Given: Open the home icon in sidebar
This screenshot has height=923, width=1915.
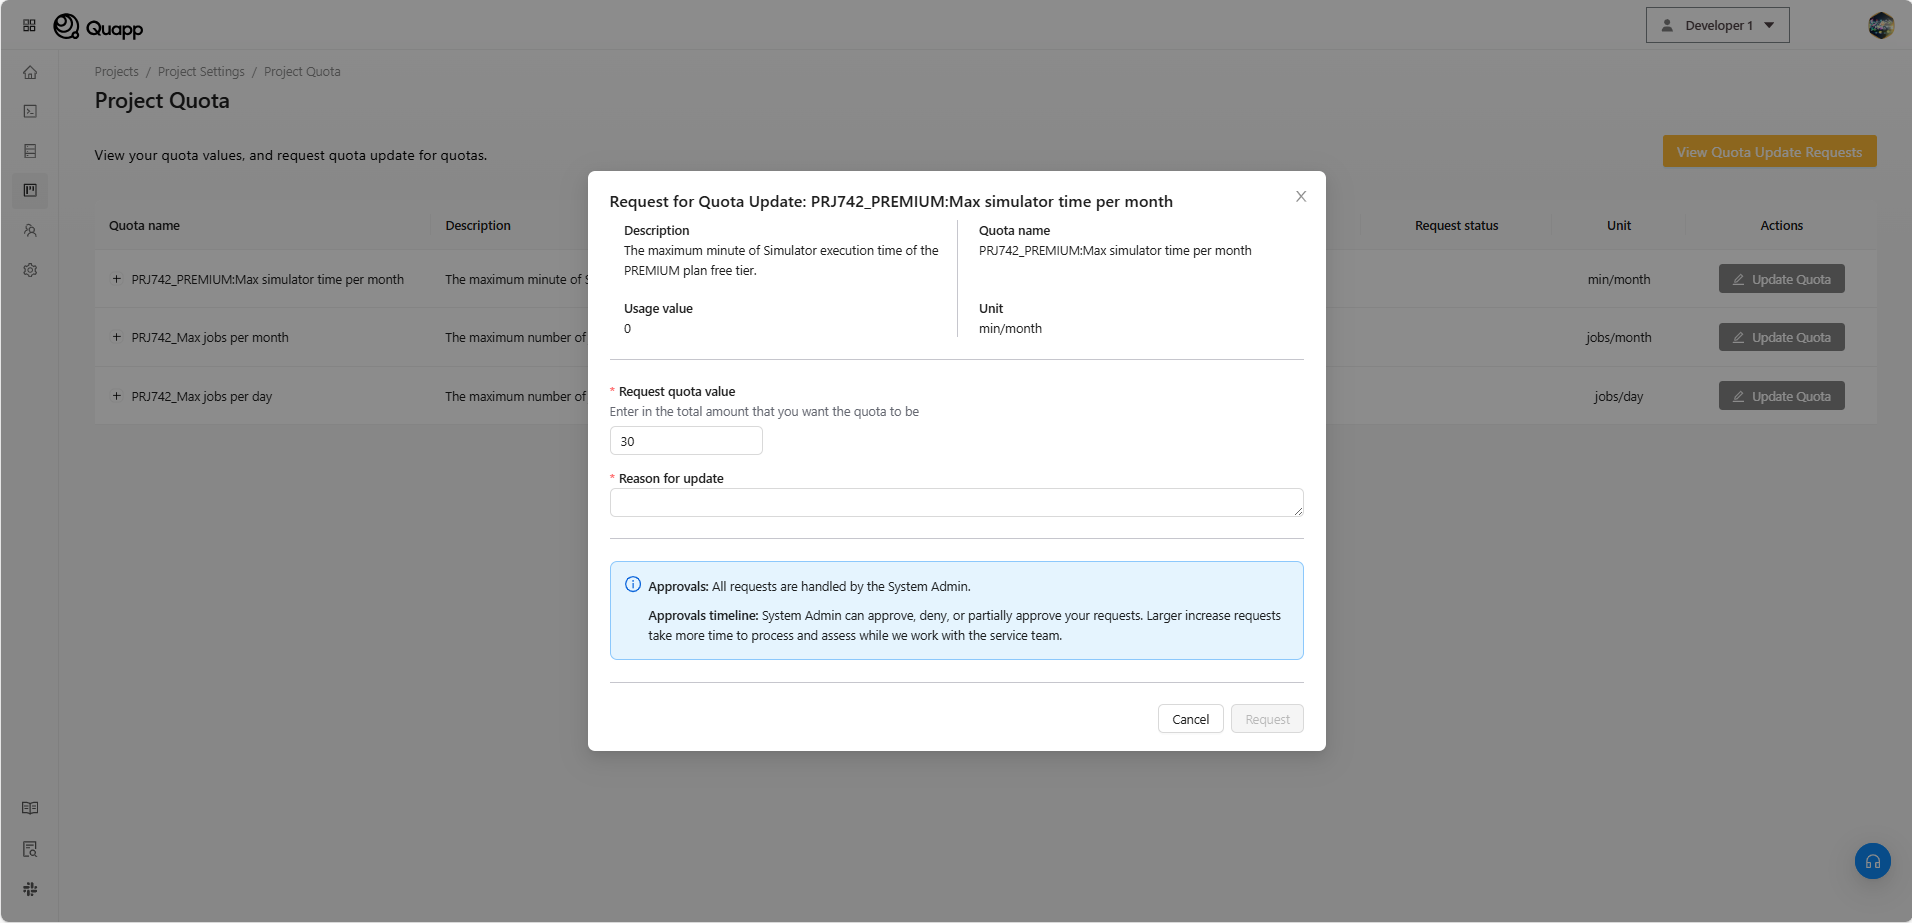Looking at the screenshot, I should point(30,72).
